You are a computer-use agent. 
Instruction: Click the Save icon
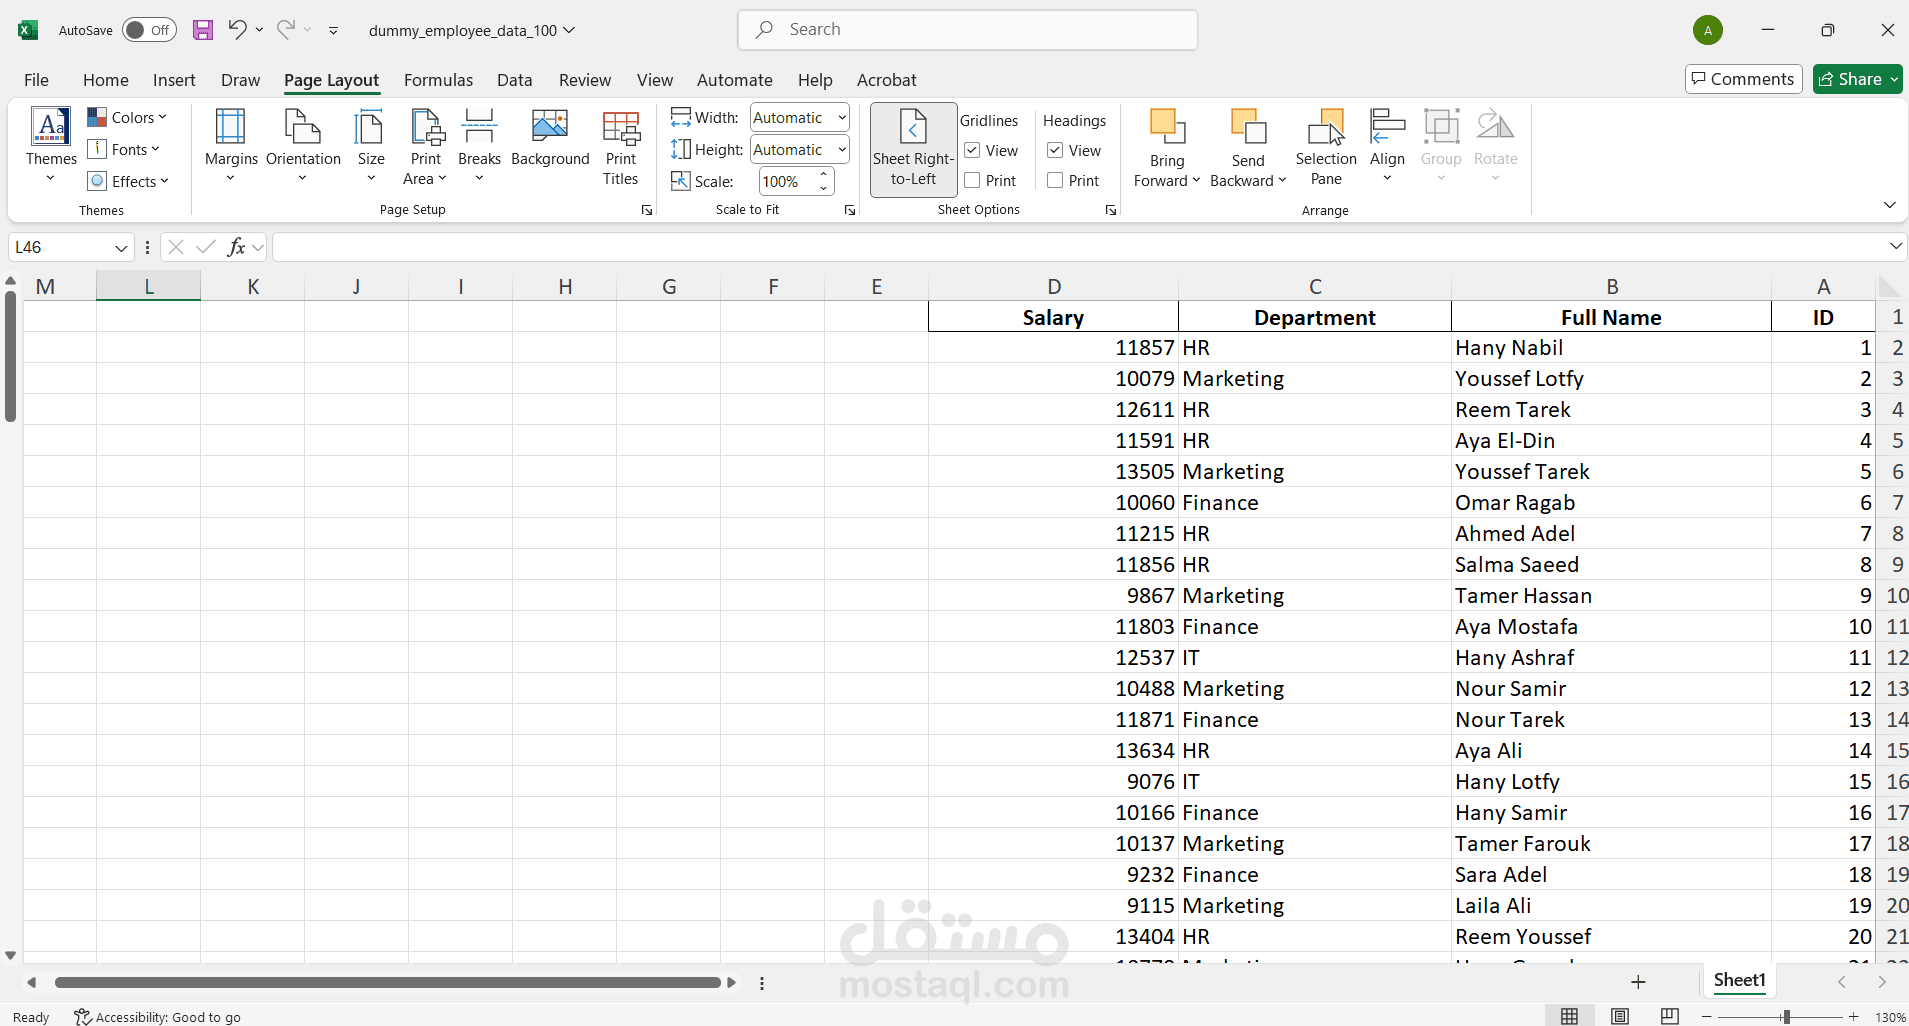click(203, 30)
